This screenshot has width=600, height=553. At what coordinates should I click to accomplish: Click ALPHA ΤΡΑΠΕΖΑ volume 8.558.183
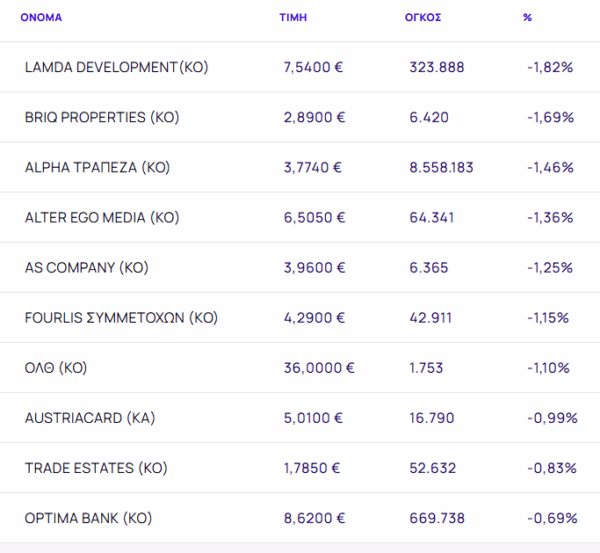coord(441,167)
